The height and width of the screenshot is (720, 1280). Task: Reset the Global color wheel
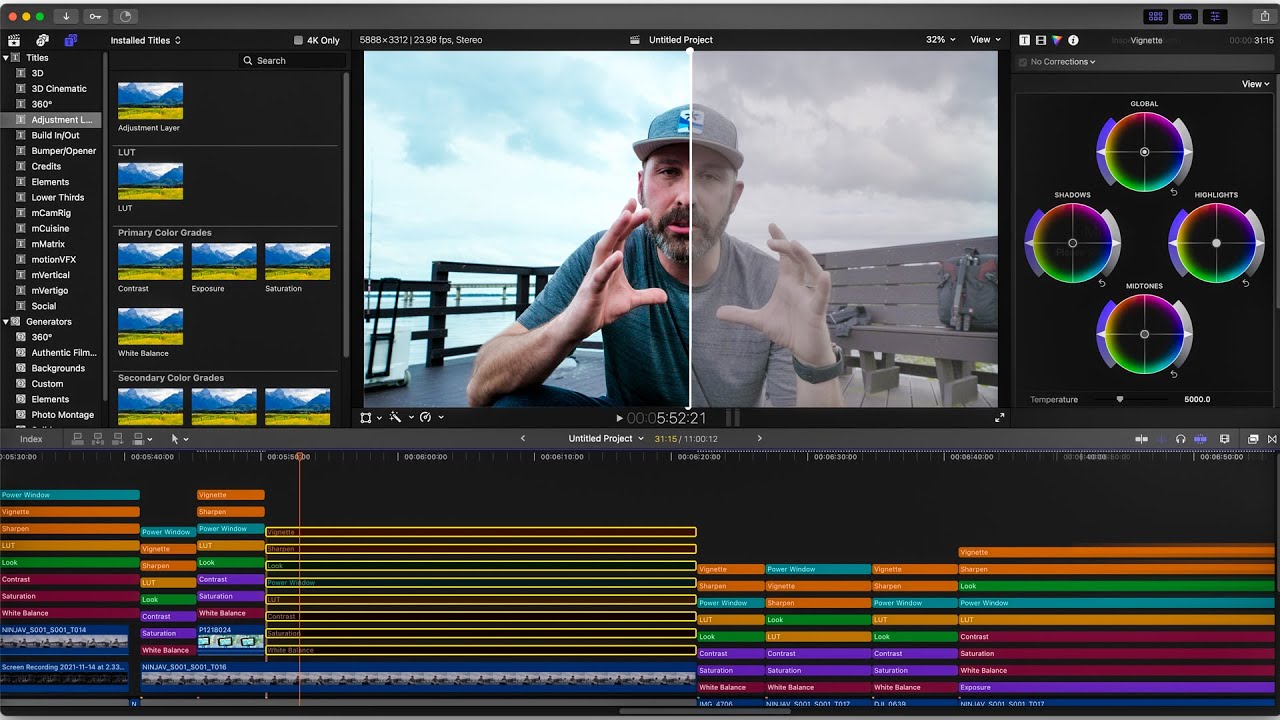1174,192
